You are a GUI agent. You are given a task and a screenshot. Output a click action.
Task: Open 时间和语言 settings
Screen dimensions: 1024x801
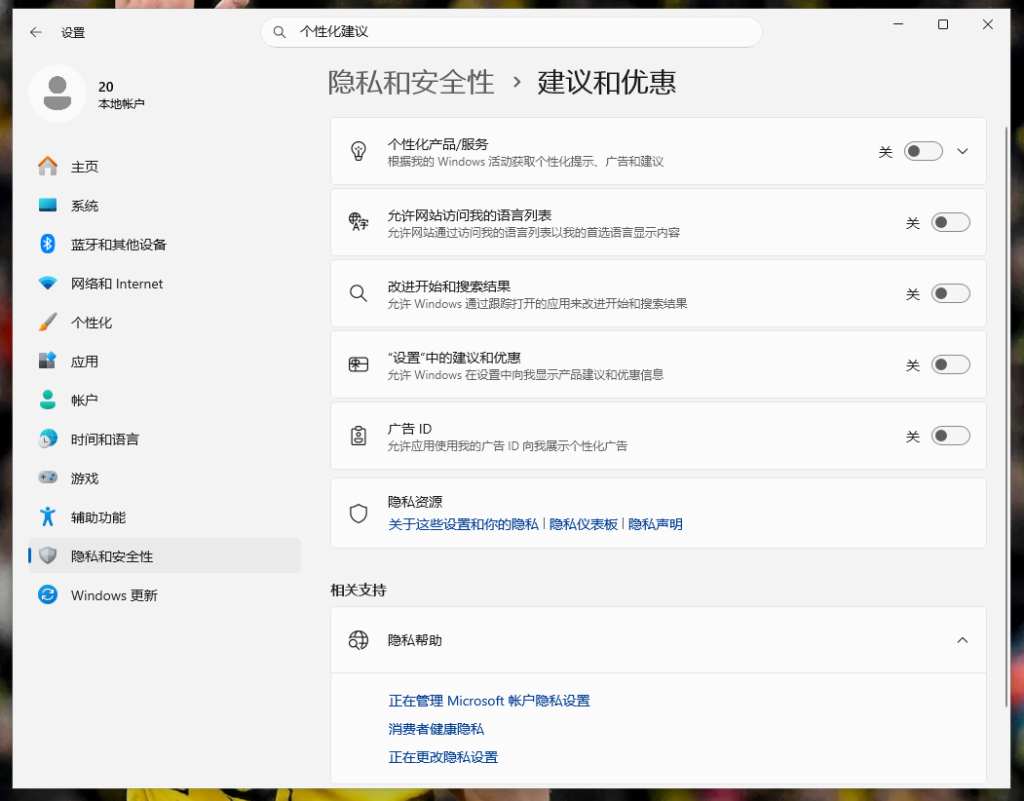(165, 439)
